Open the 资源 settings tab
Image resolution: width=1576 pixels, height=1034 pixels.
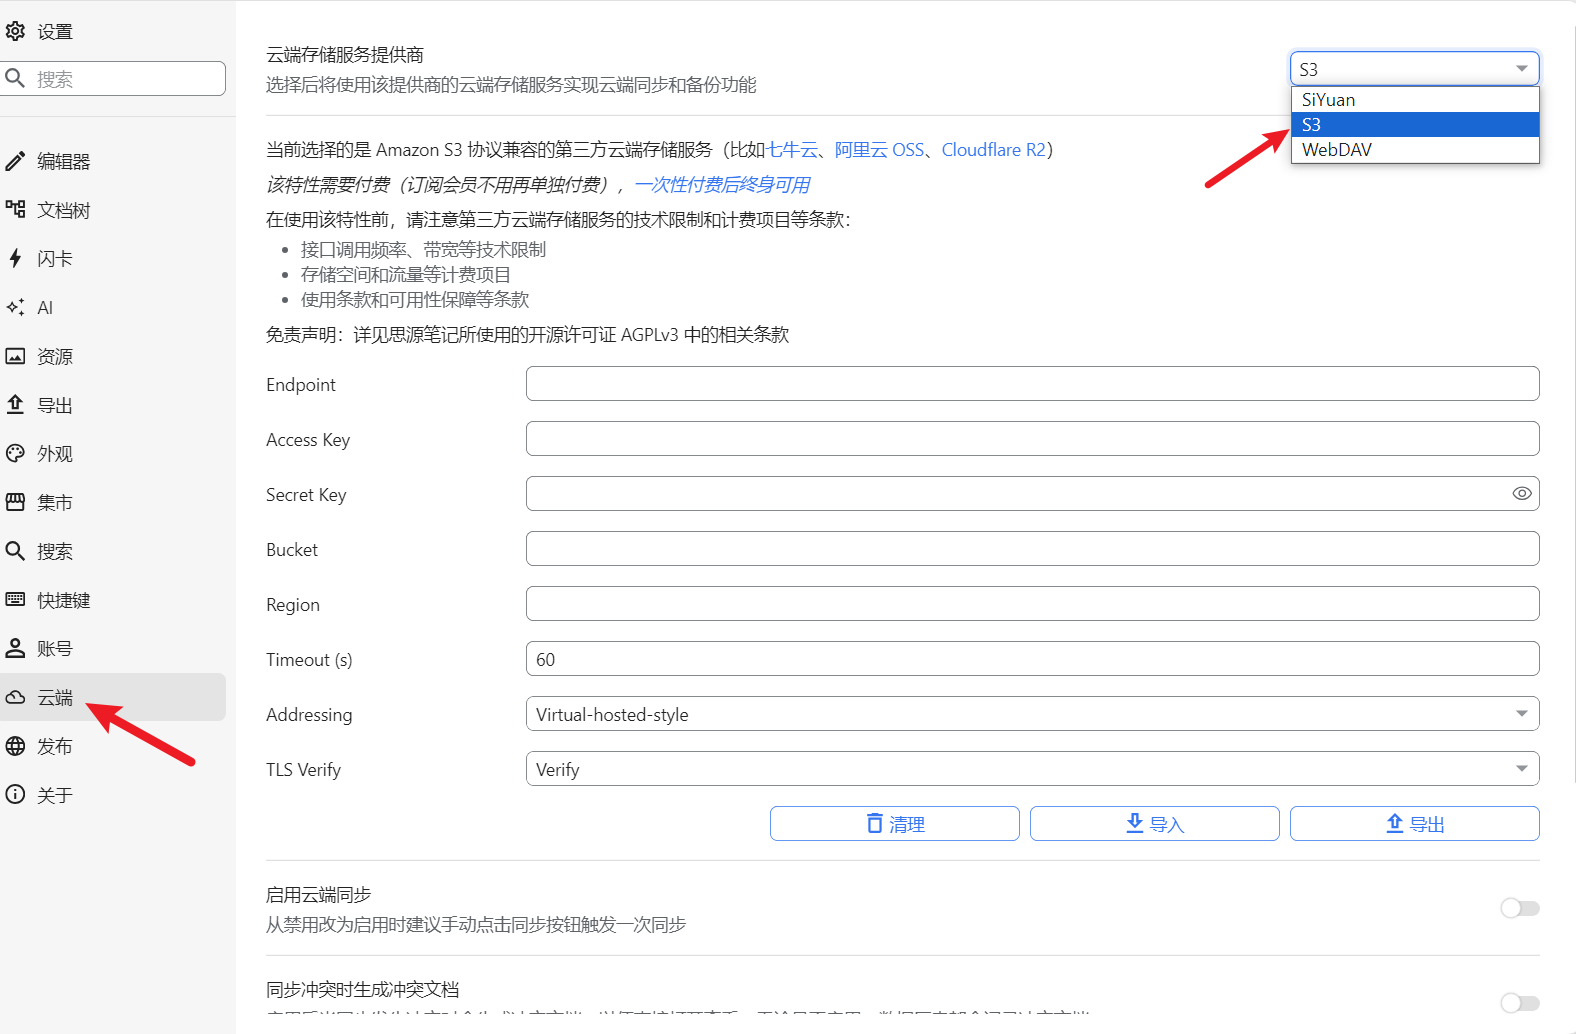pos(113,356)
